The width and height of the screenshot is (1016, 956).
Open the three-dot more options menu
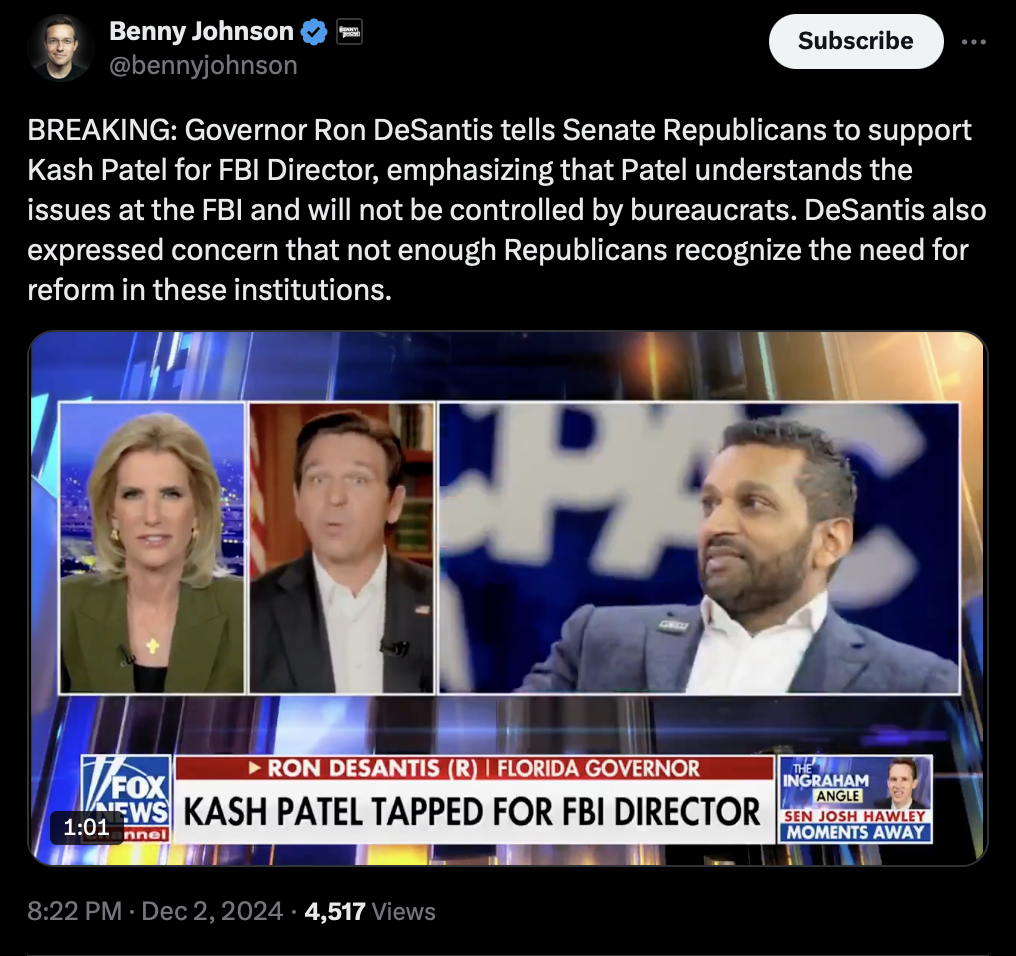point(973,42)
